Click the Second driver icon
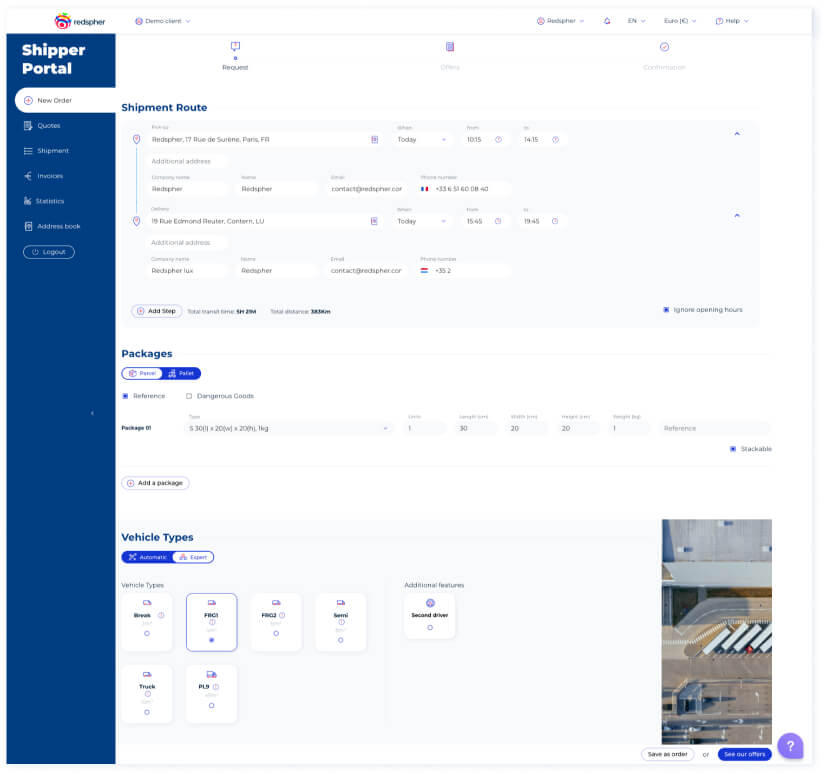826x774 pixels. 430,603
